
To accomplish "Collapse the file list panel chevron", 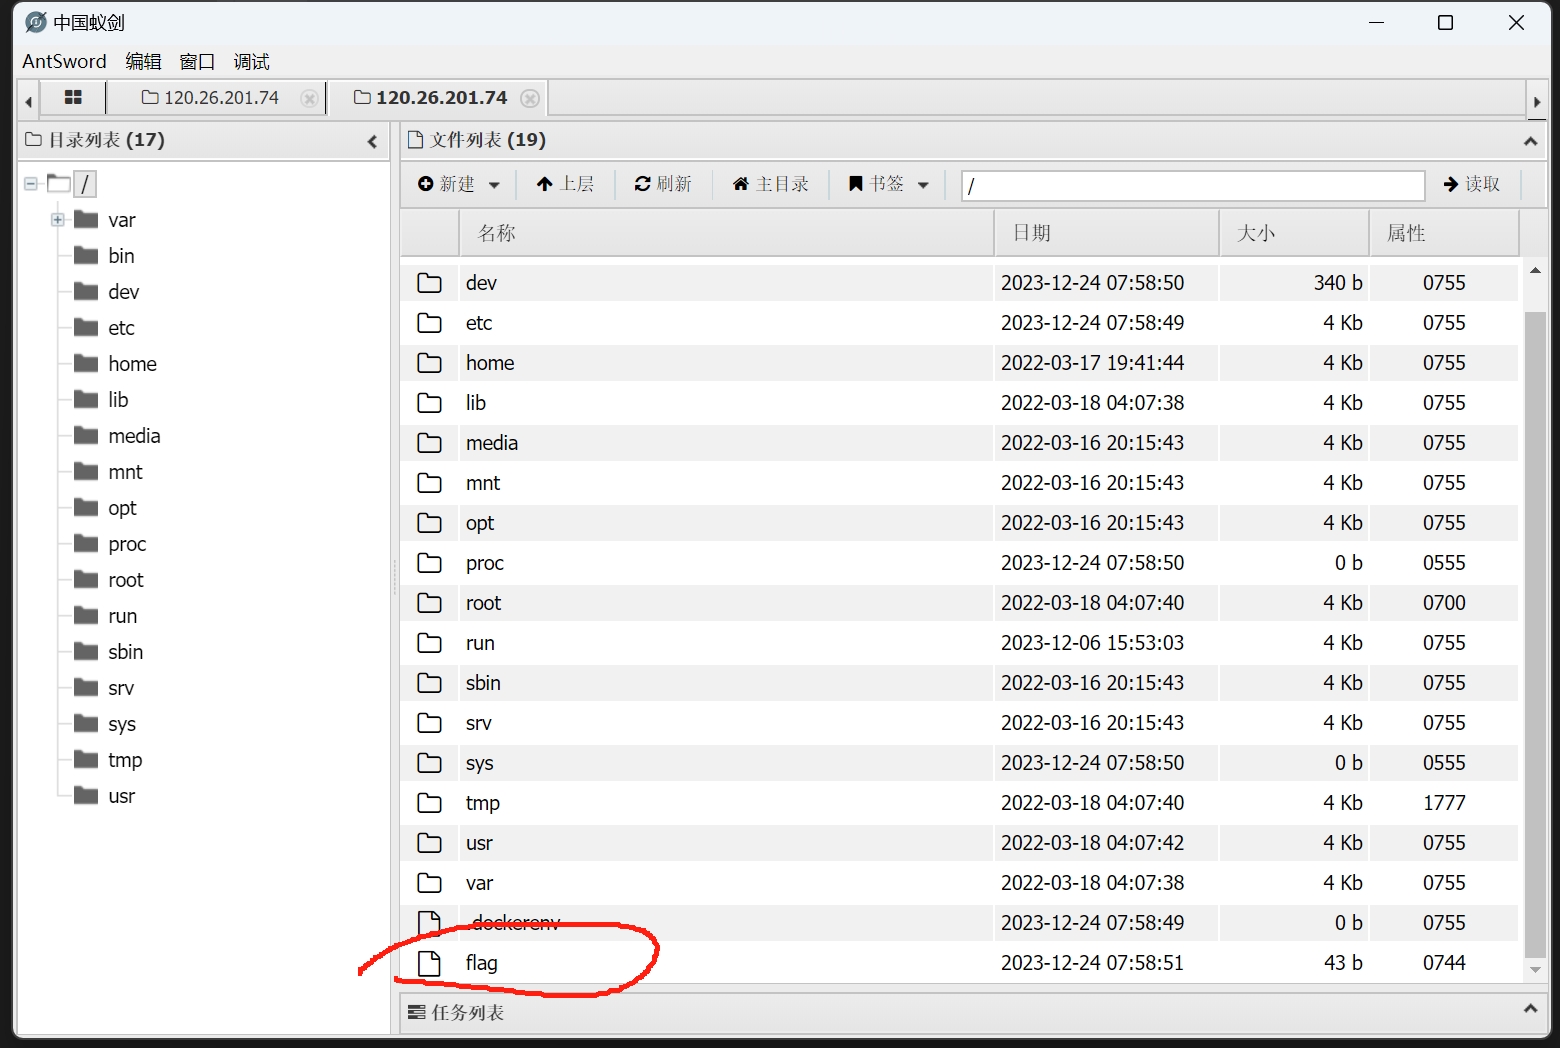I will (x=1530, y=142).
